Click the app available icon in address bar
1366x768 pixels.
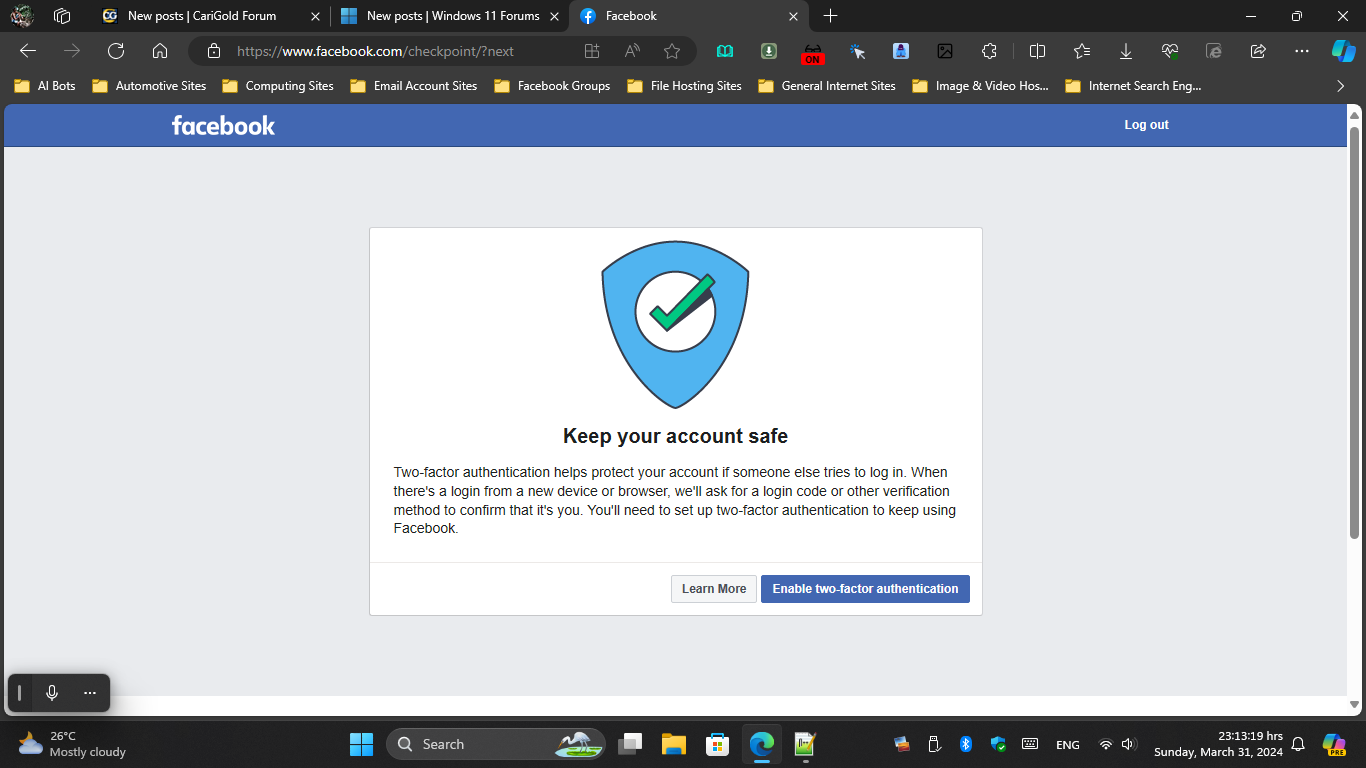[x=592, y=51]
